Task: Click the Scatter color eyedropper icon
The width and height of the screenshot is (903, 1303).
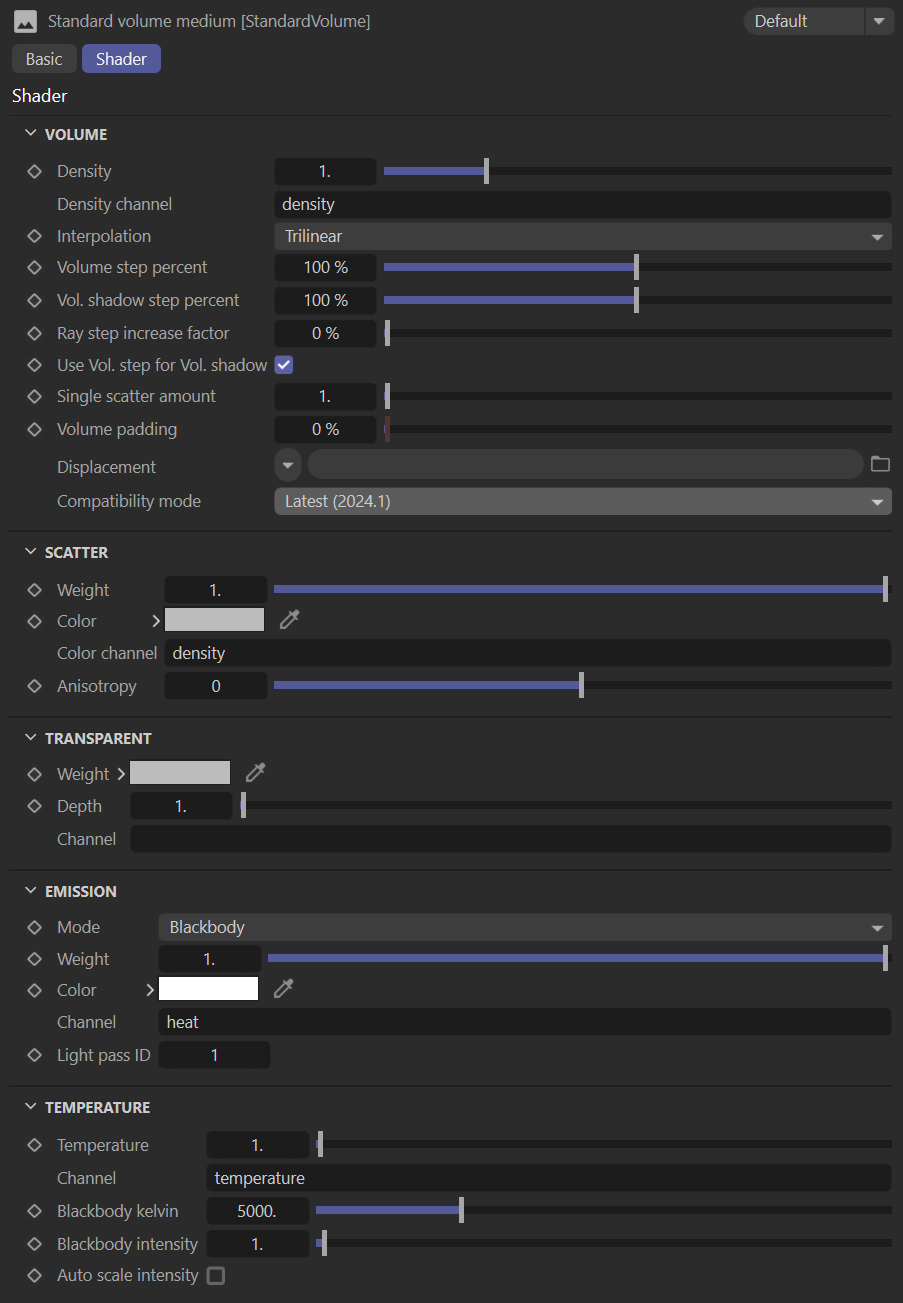Action: (x=289, y=620)
